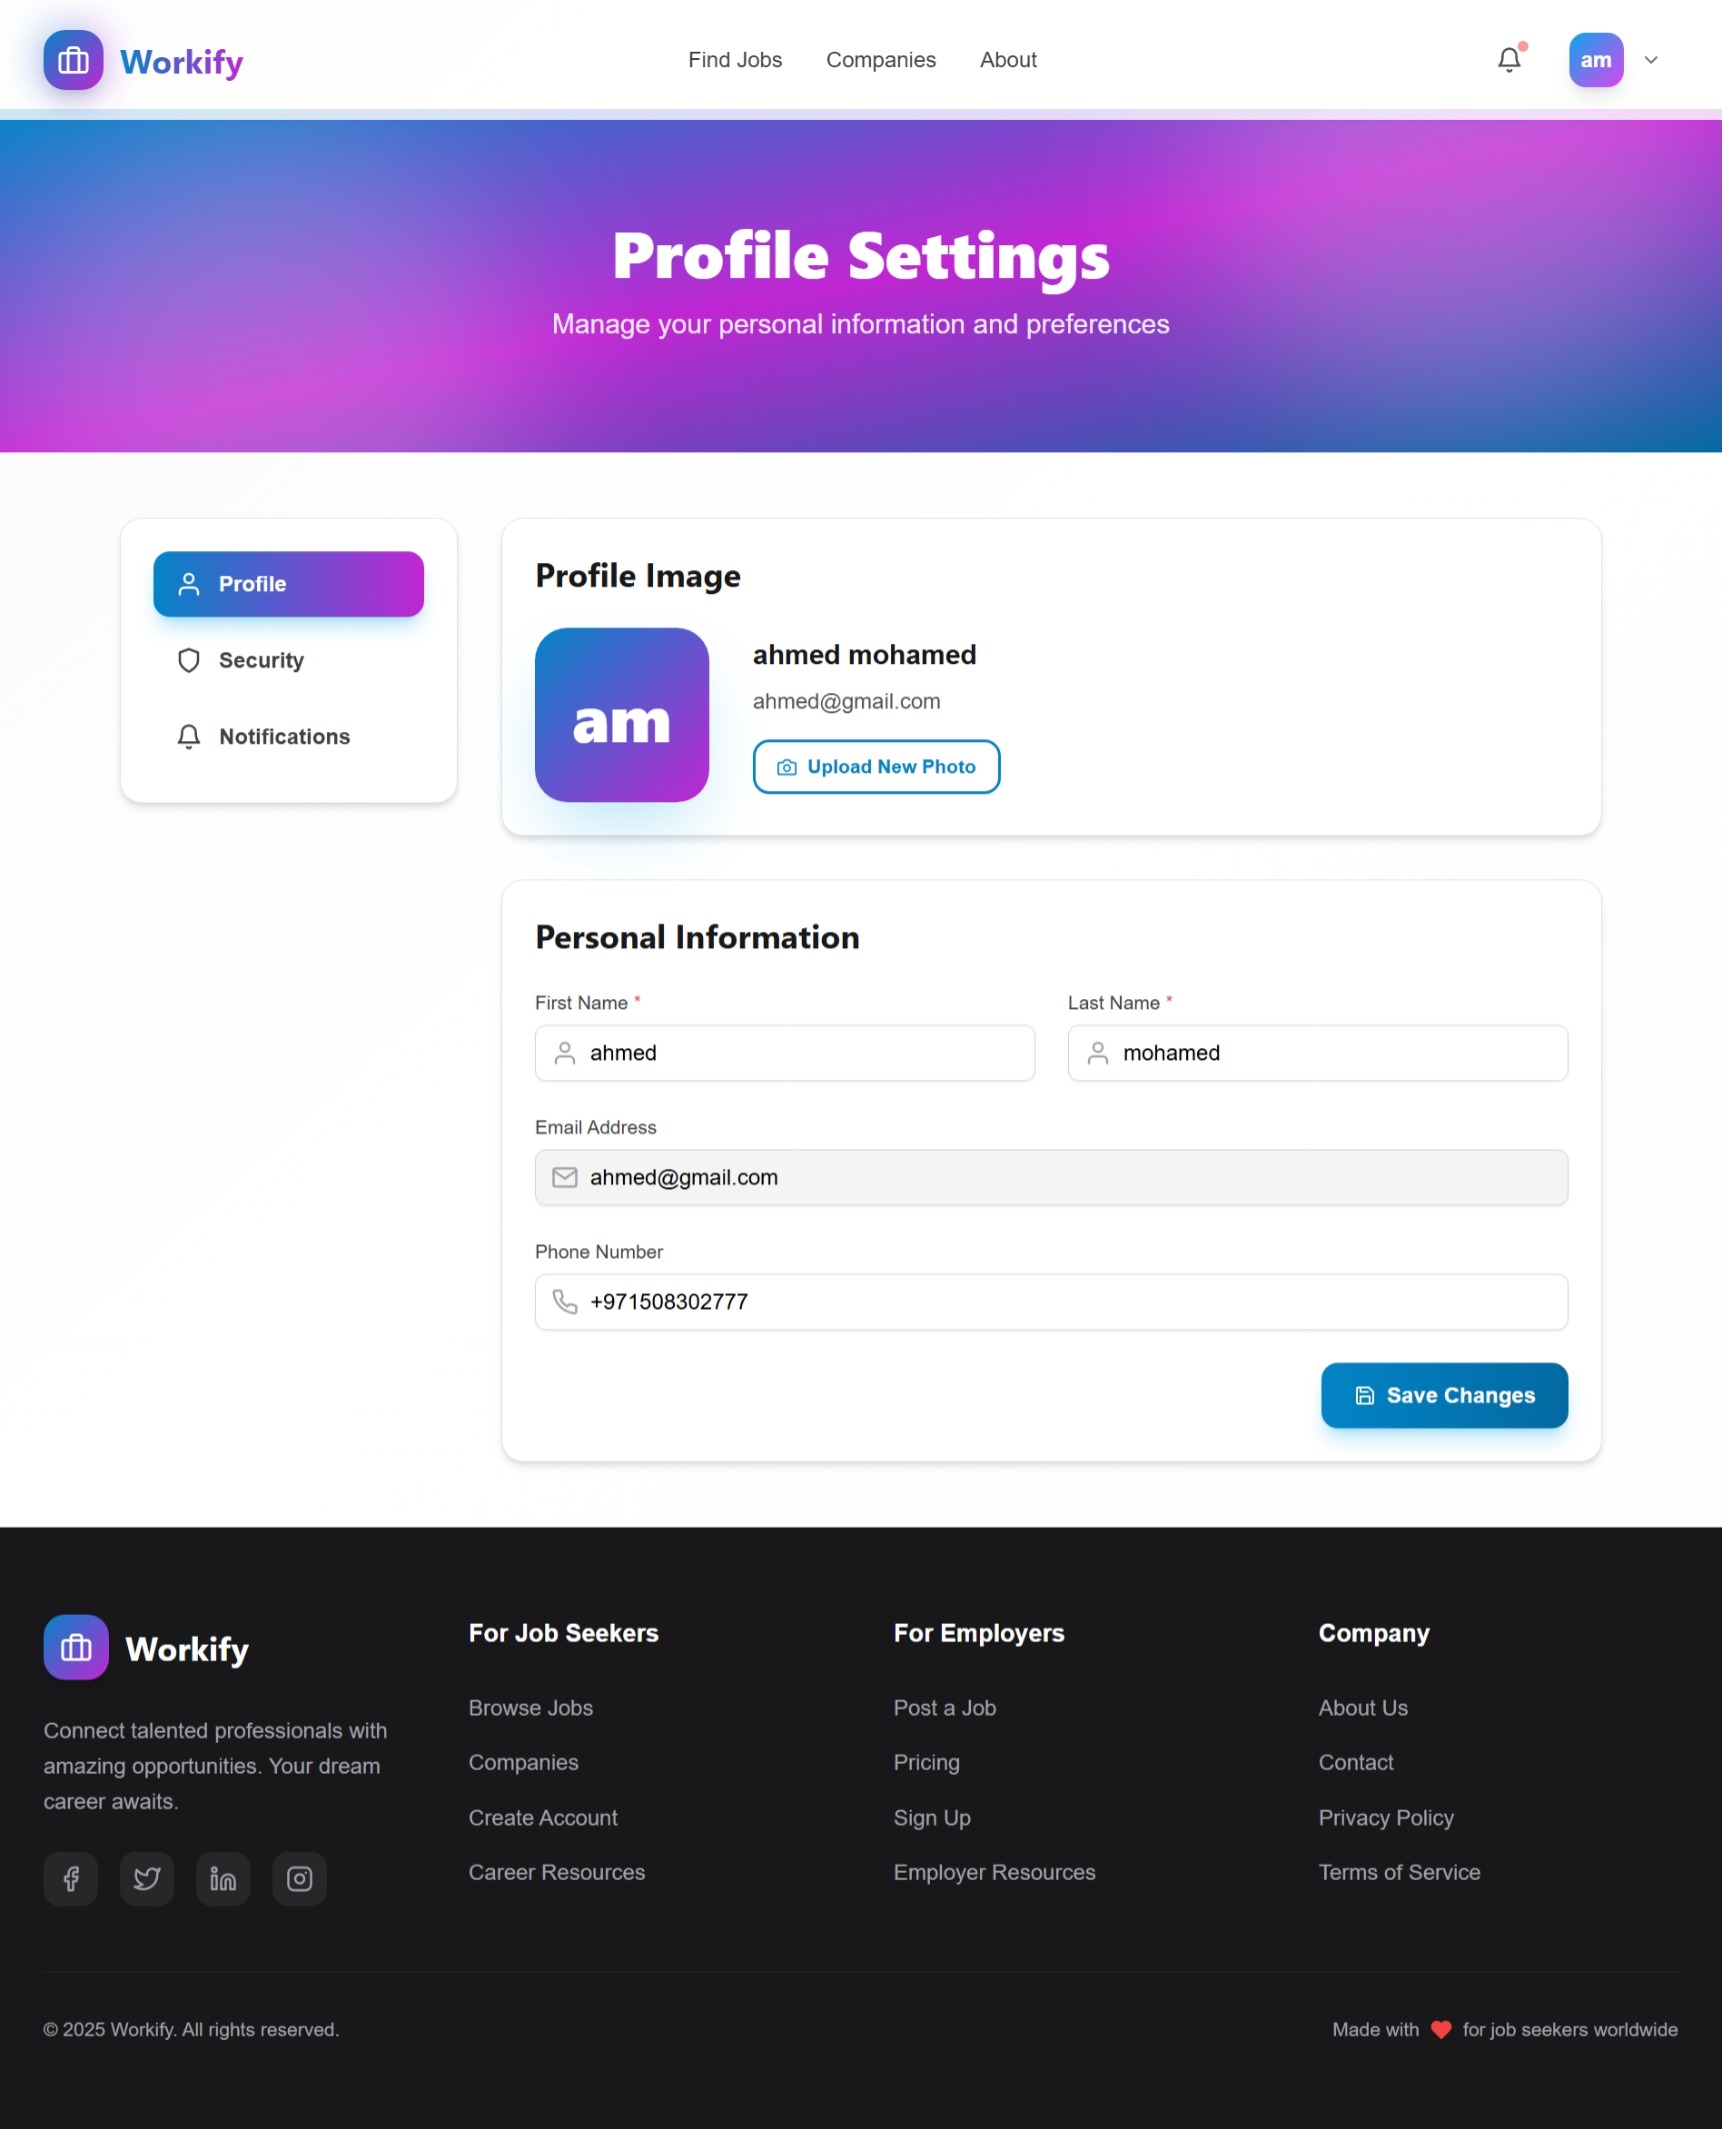Switch to the Security settings tab

[261, 660]
